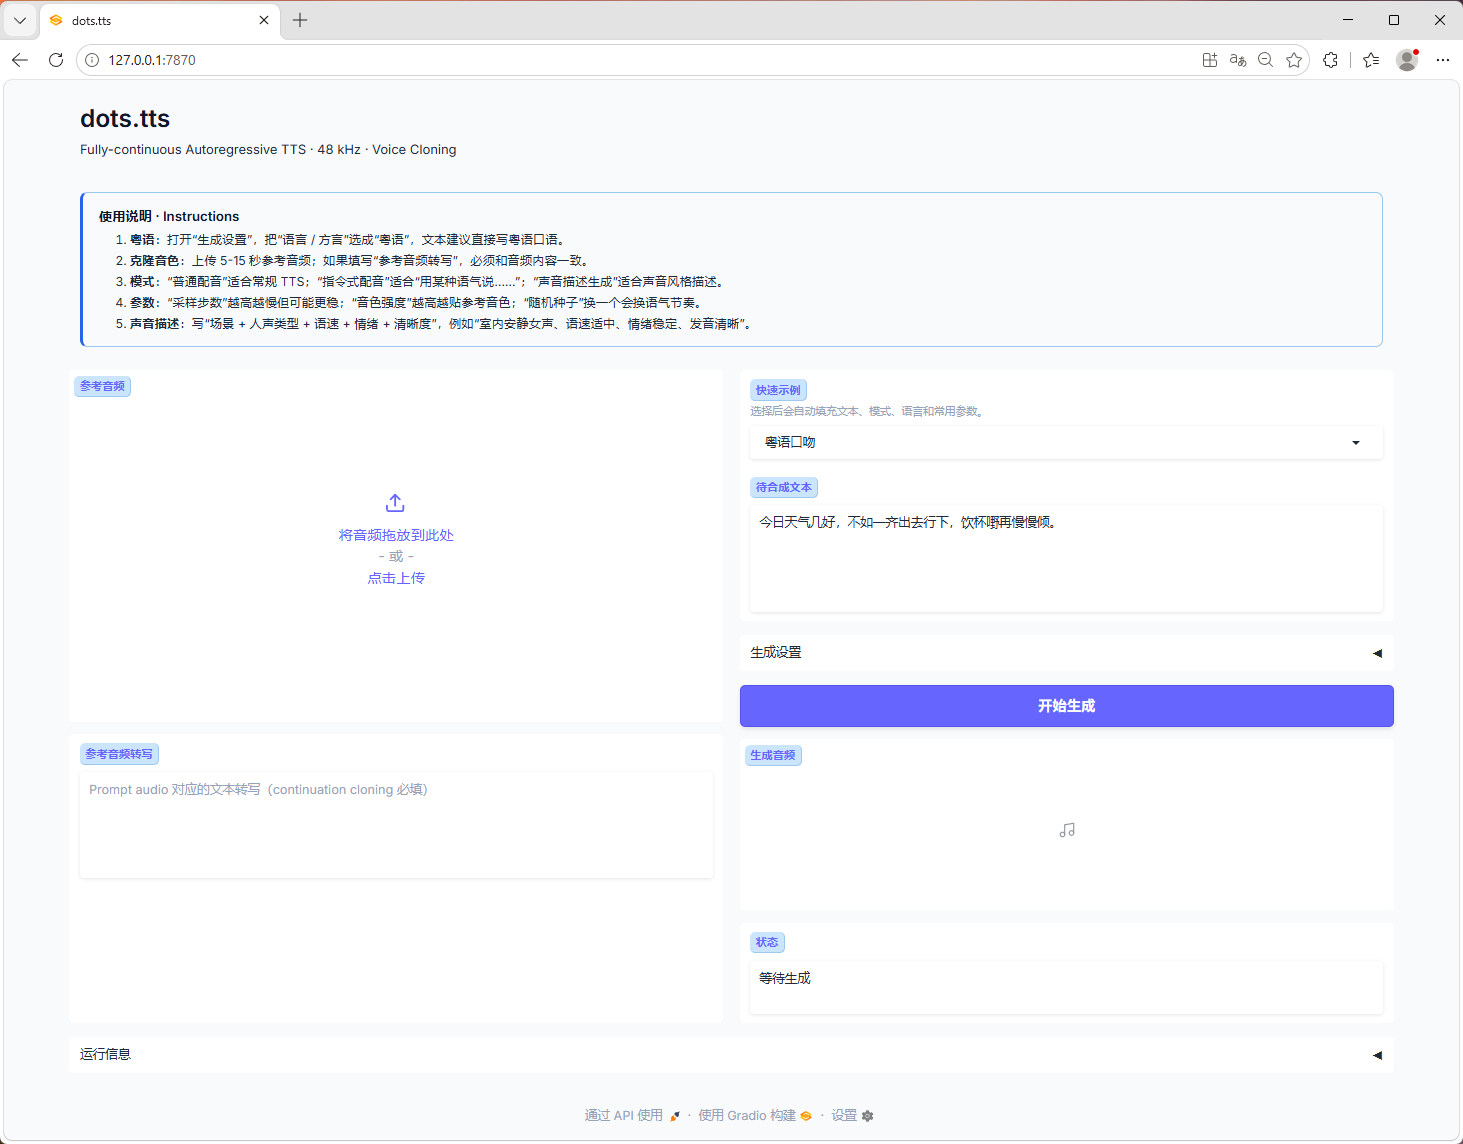Close the dots.tts browser tab
The width and height of the screenshot is (1463, 1144).
(264, 20)
